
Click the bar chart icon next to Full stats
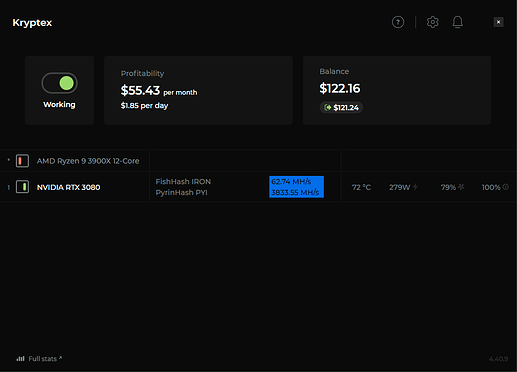20,359
